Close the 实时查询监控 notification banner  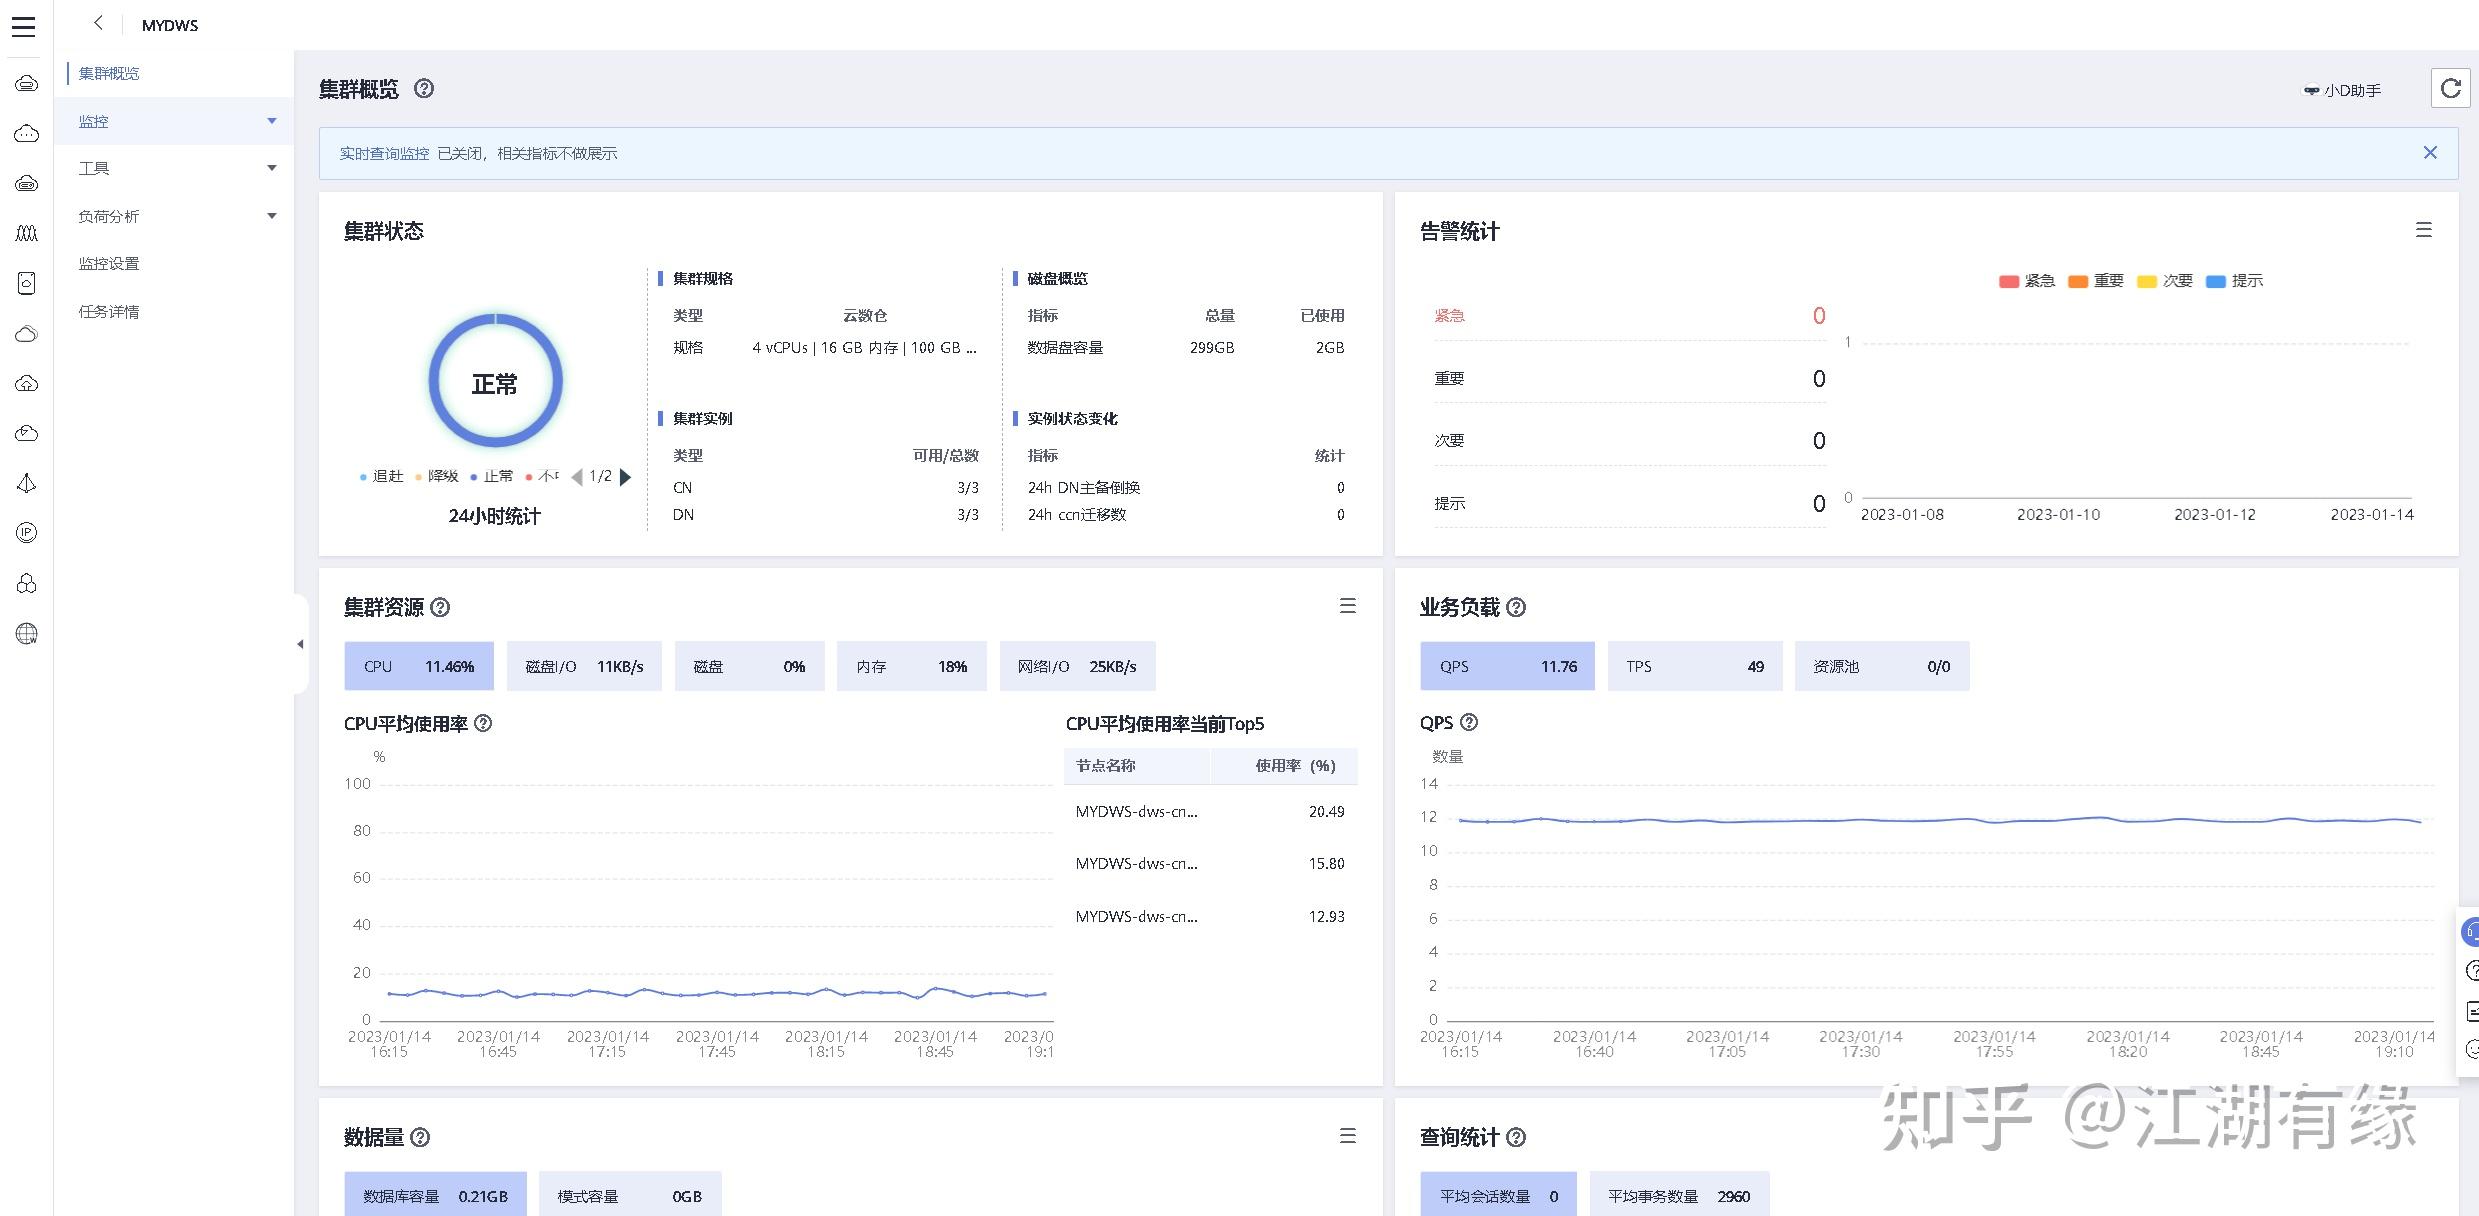[x=2430, y=152]
